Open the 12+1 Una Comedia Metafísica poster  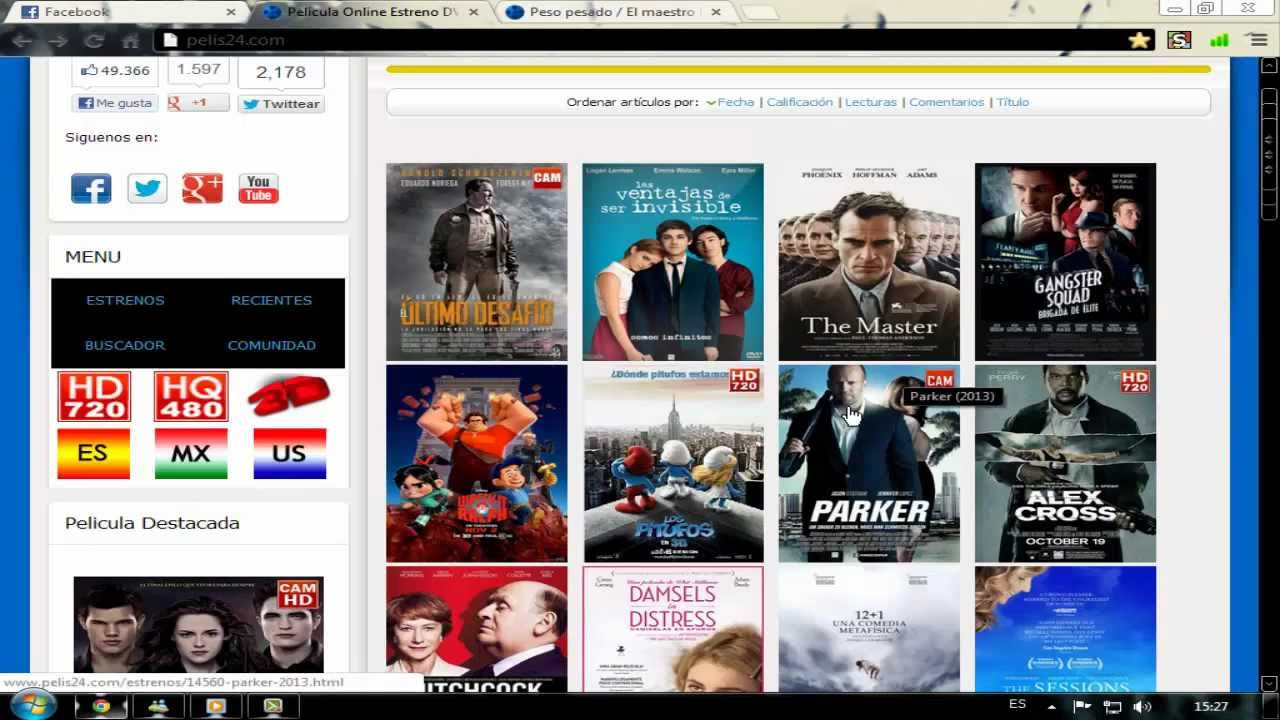point(869,629)
